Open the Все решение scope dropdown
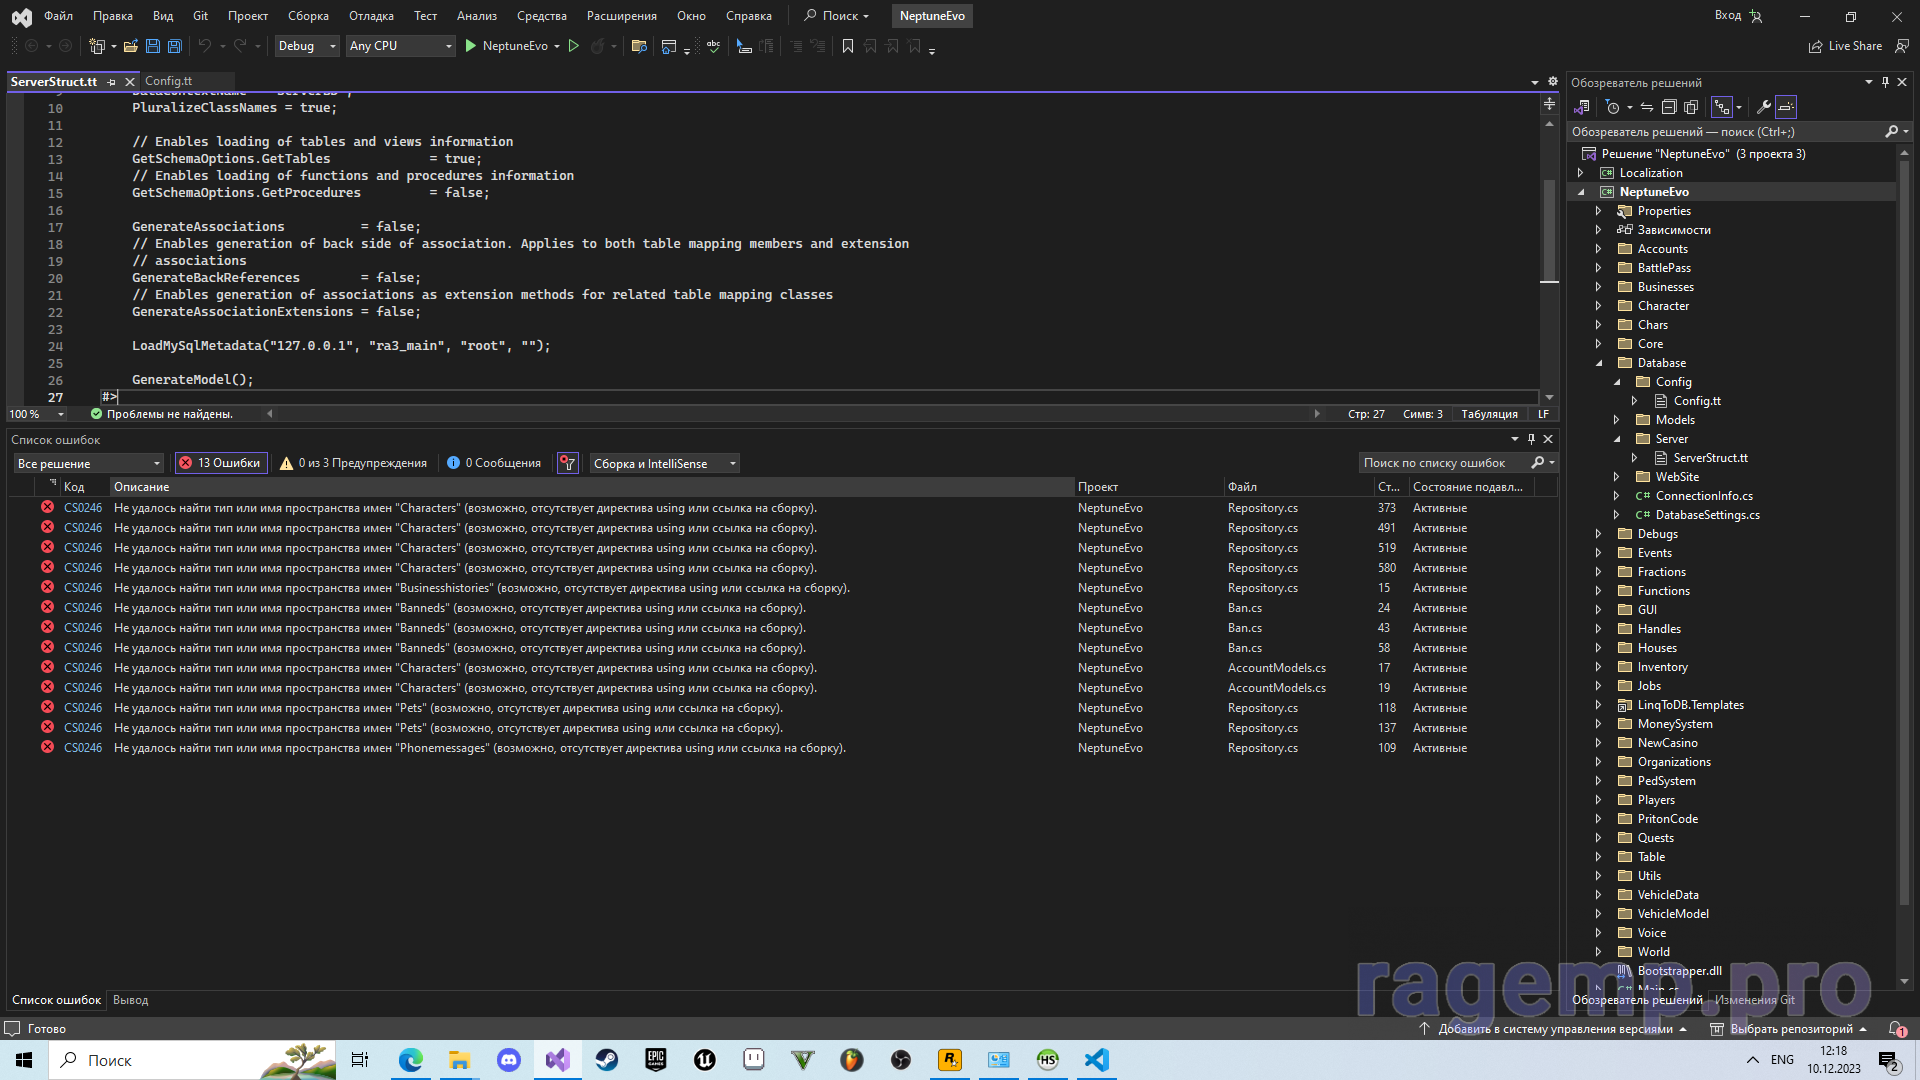1920x1080 pixels. [x=88, y=463]
